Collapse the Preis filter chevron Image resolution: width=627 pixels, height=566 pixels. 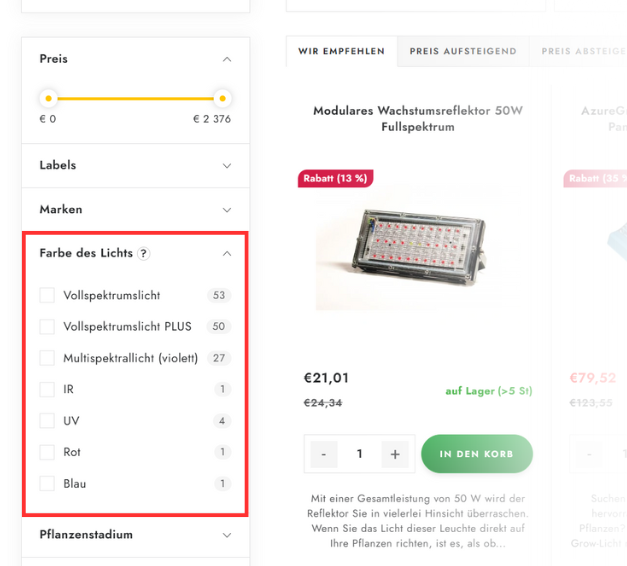tap(227, 59)
